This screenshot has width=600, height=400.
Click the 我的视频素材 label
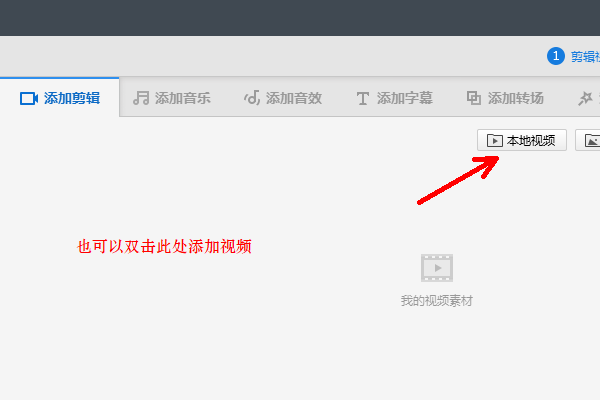point(437,300)
